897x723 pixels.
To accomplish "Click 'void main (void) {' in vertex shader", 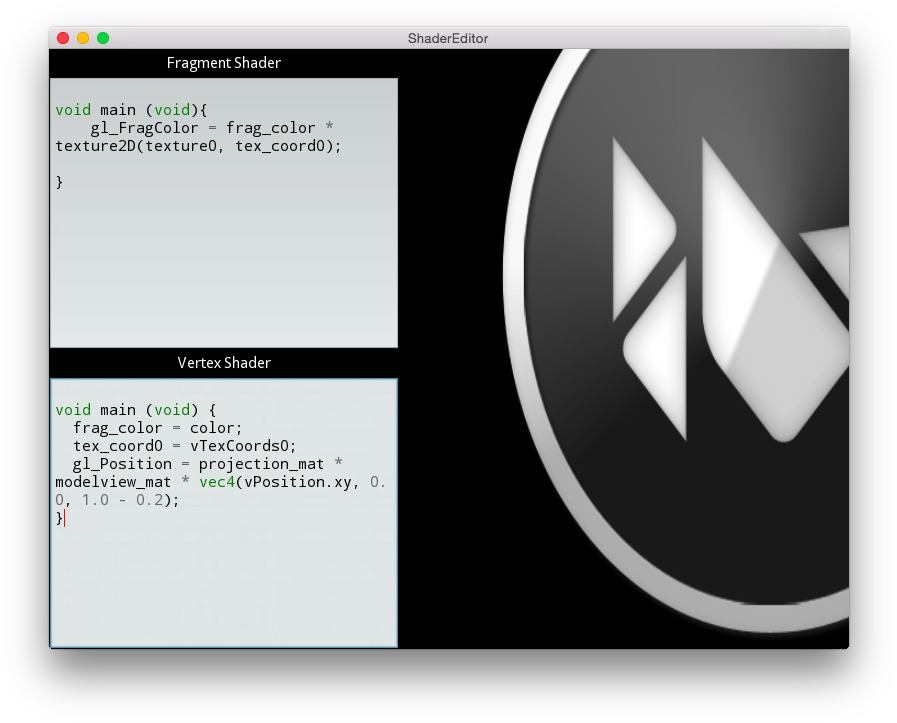I will [136, 410].
